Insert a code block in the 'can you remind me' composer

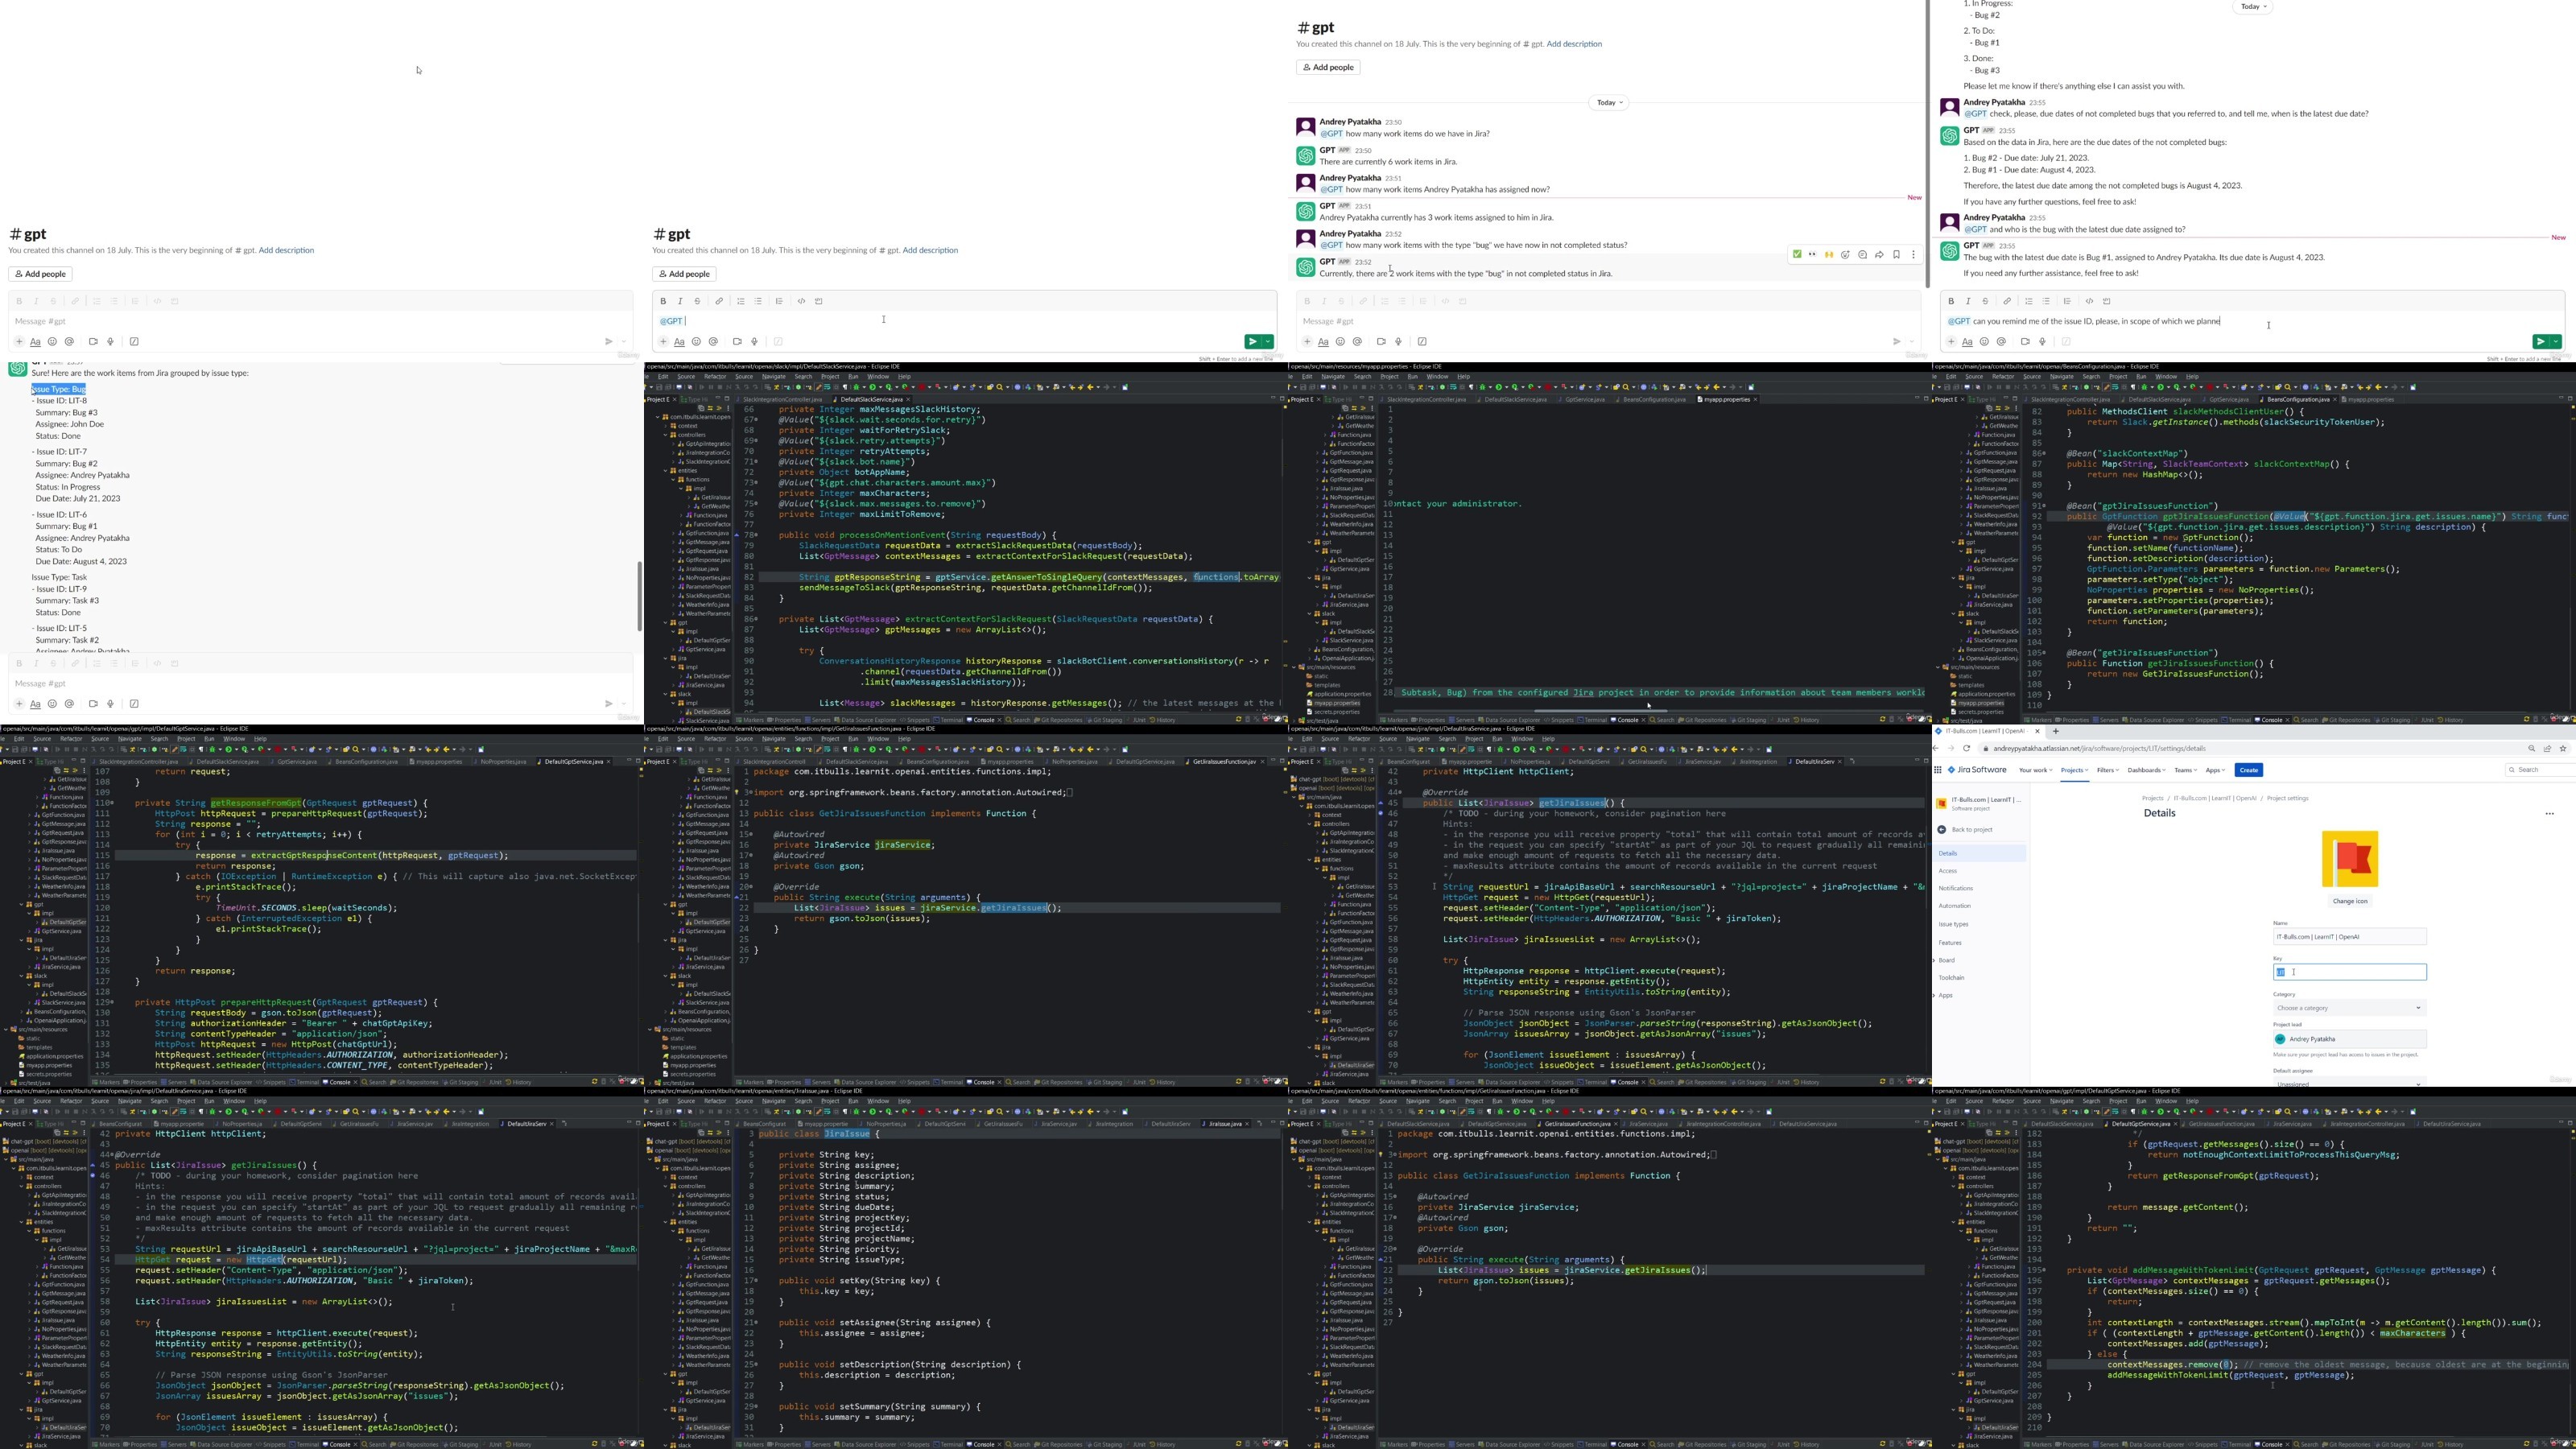pos(2107,301)
